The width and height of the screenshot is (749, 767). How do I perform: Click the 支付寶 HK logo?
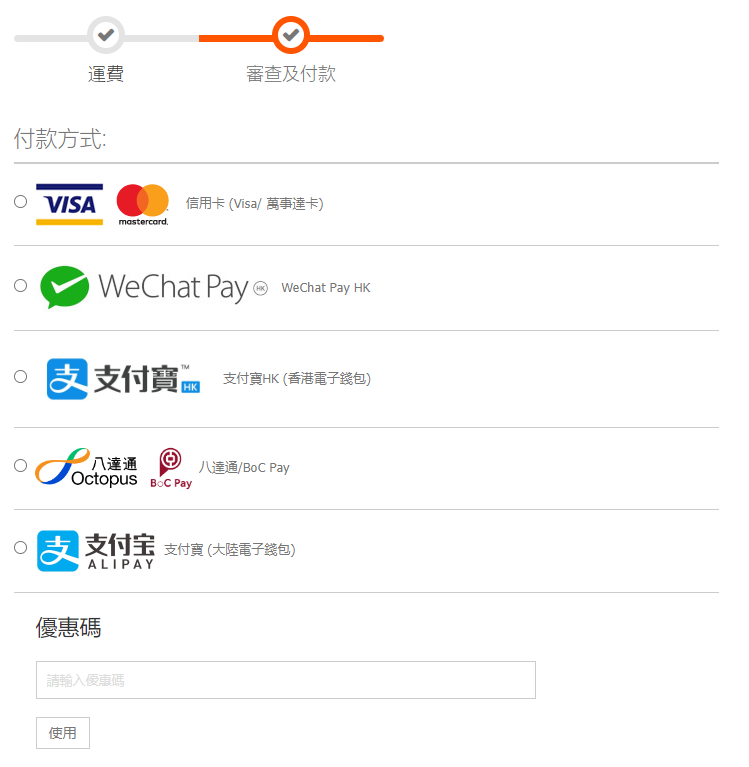123,379
